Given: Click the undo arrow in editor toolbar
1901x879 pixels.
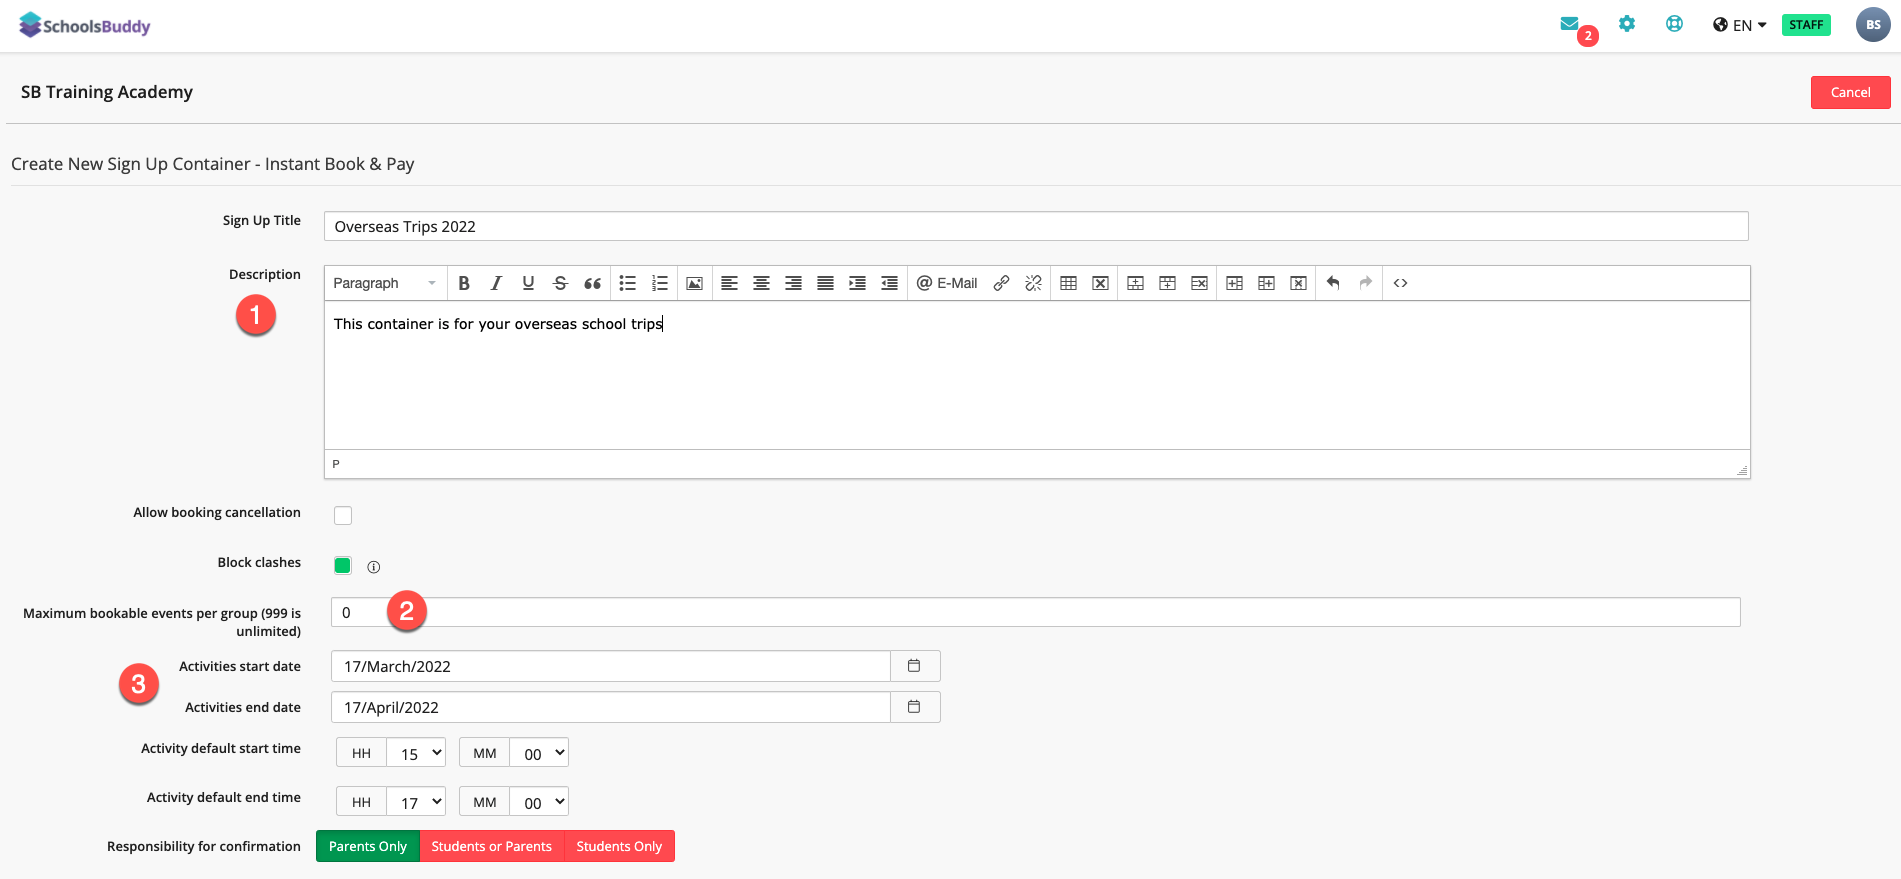Looking at the screenshot, I should (1333, 283).
